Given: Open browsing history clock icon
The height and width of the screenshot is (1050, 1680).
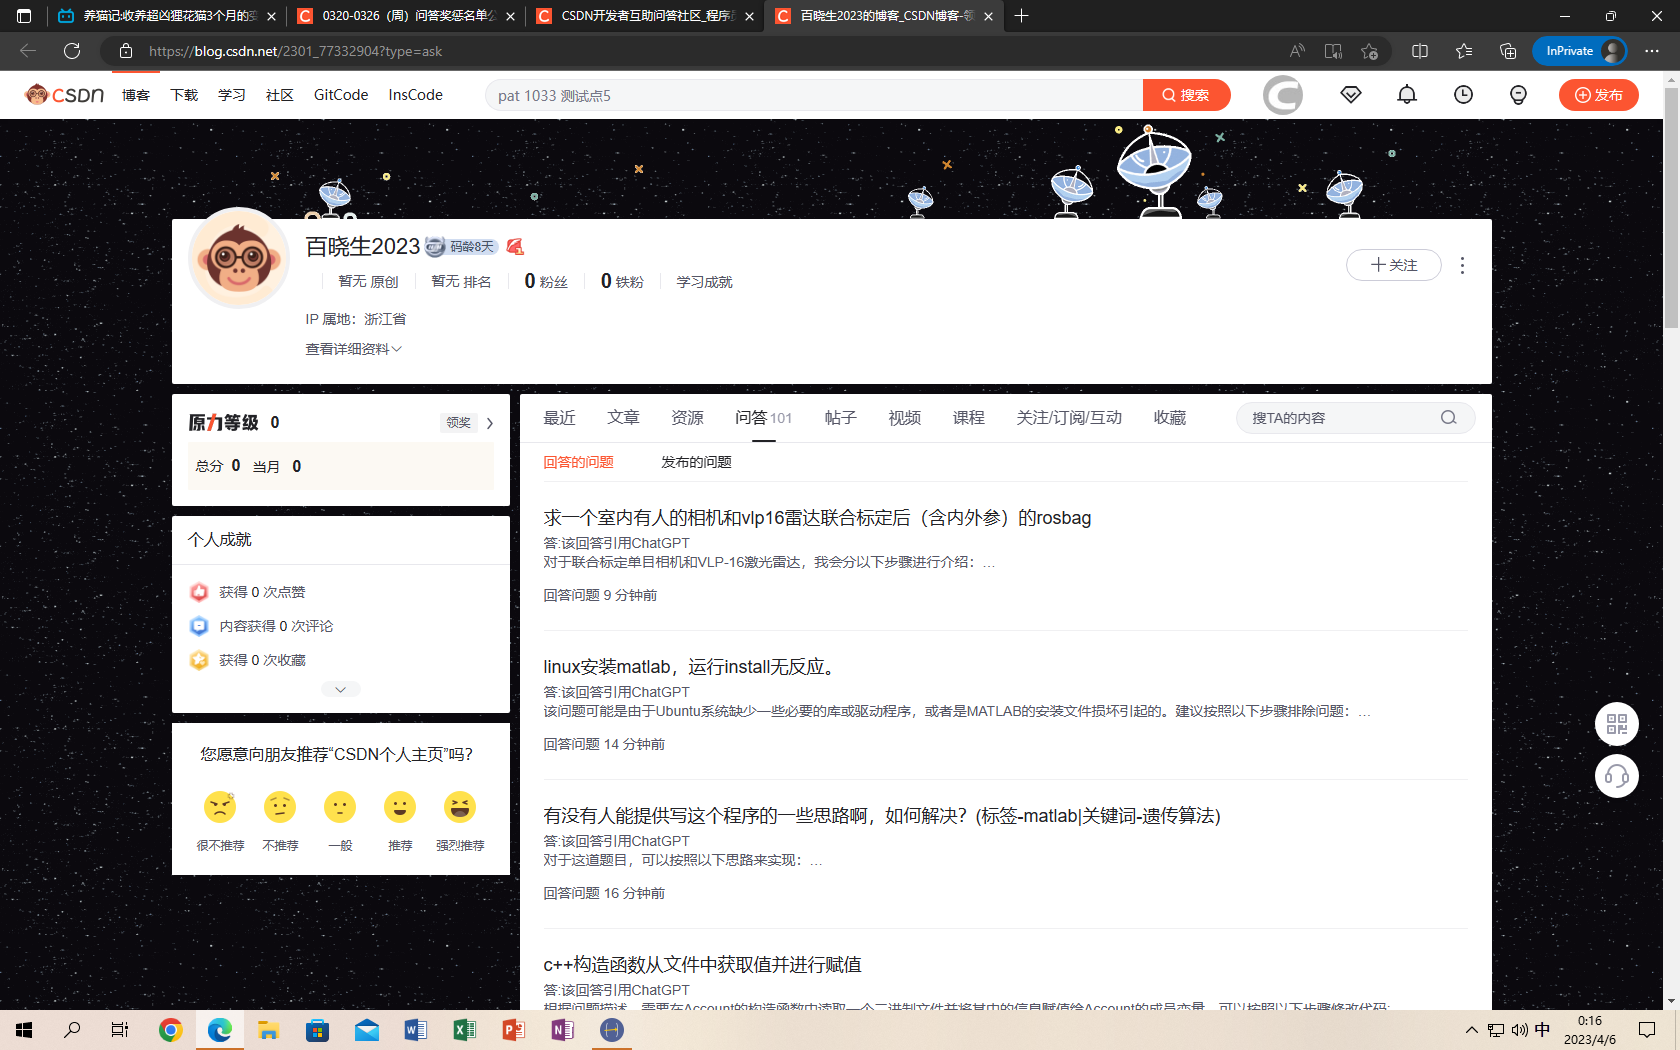Looking at the screenshot, I should coord(1462,95).
